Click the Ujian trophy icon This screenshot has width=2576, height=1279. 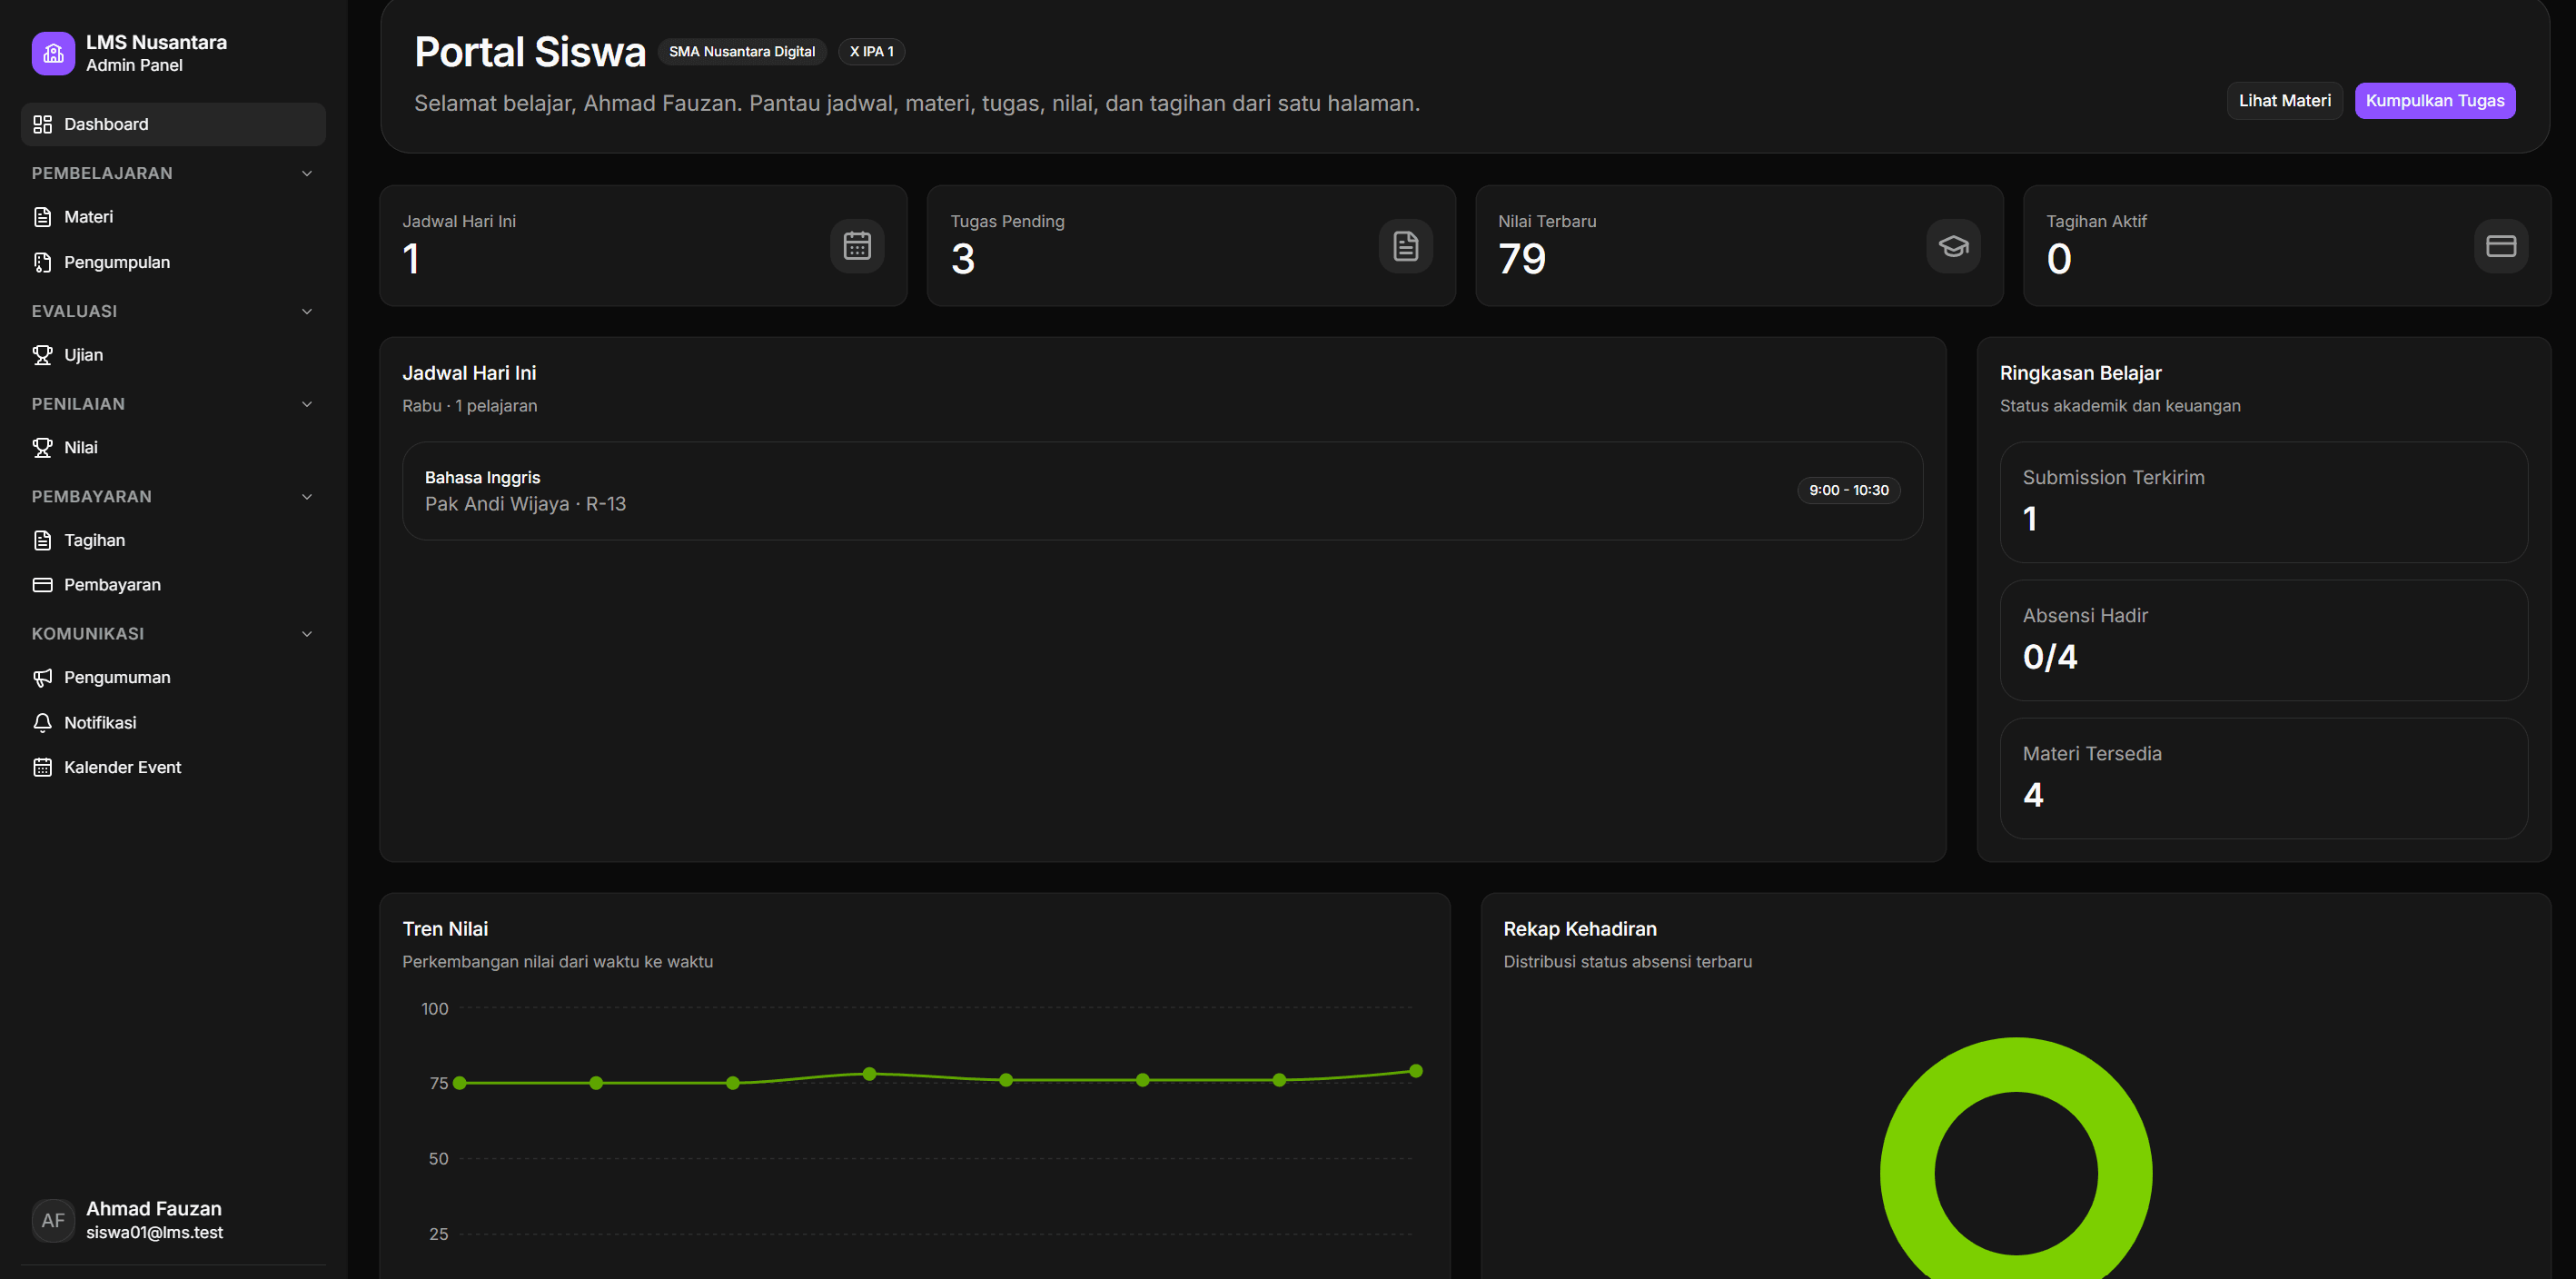tap(42, 355)
